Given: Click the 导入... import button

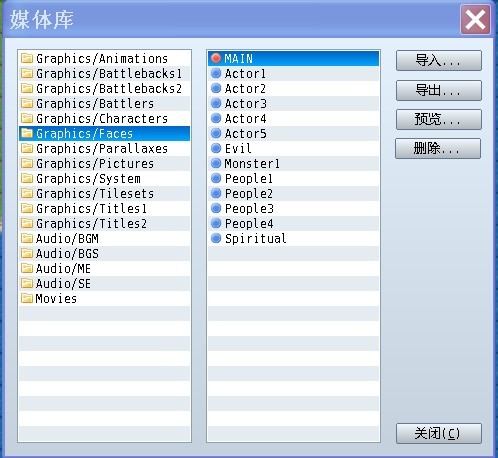Looking at the screenshot, I should (x=439, y=60).
